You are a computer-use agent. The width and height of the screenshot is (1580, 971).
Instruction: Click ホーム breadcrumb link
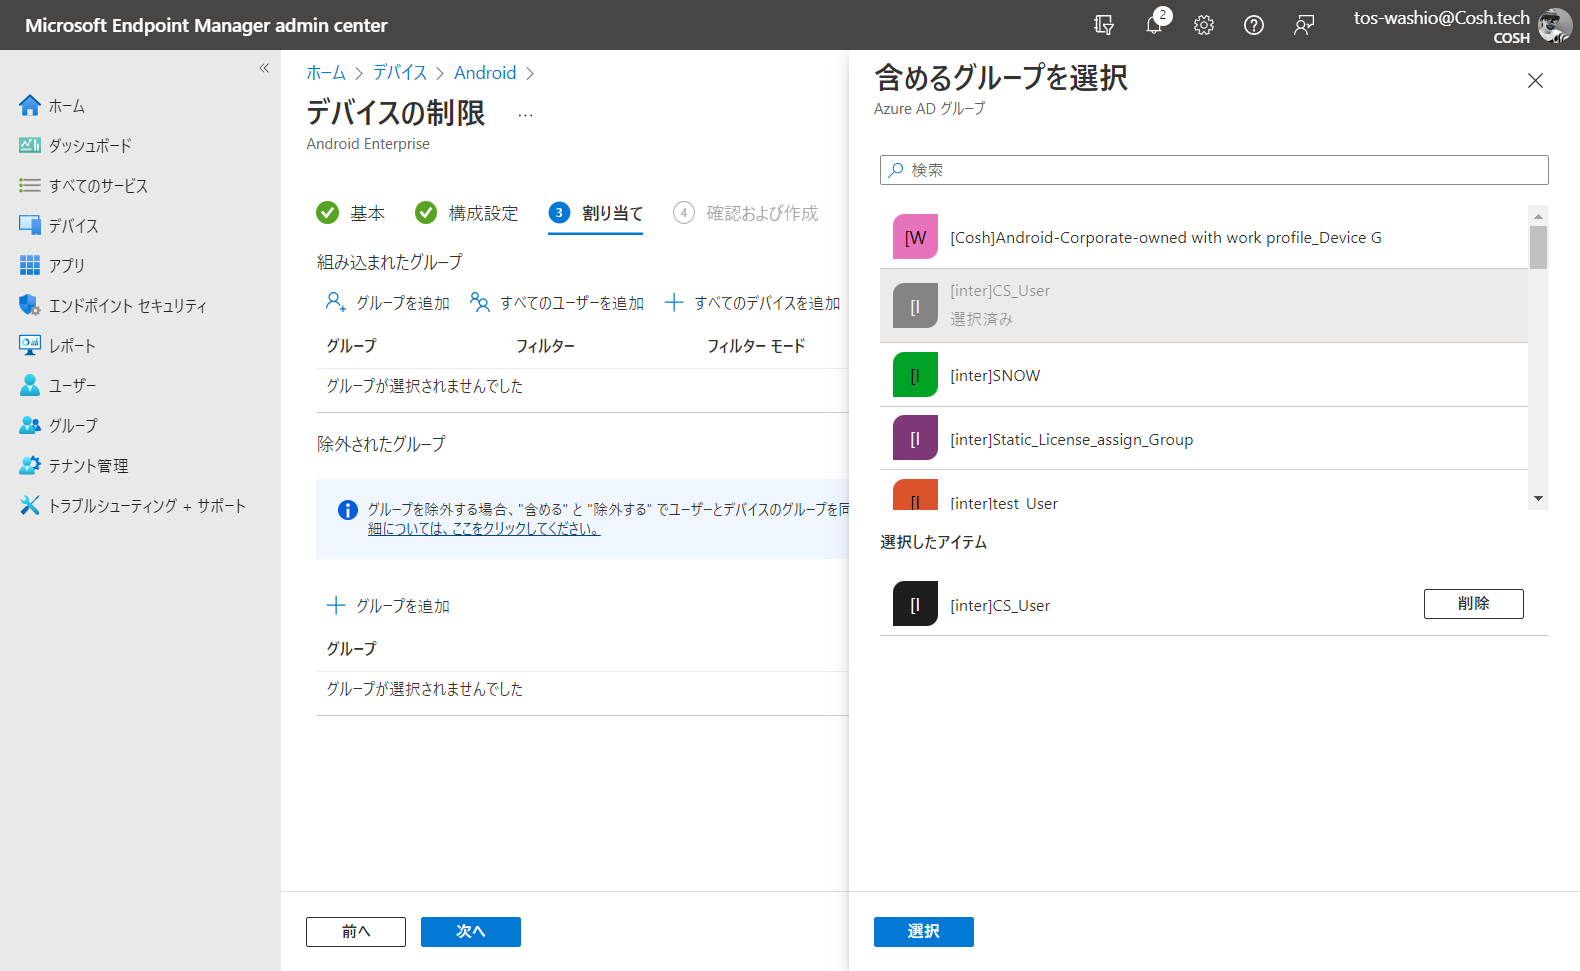coord(326,73)
